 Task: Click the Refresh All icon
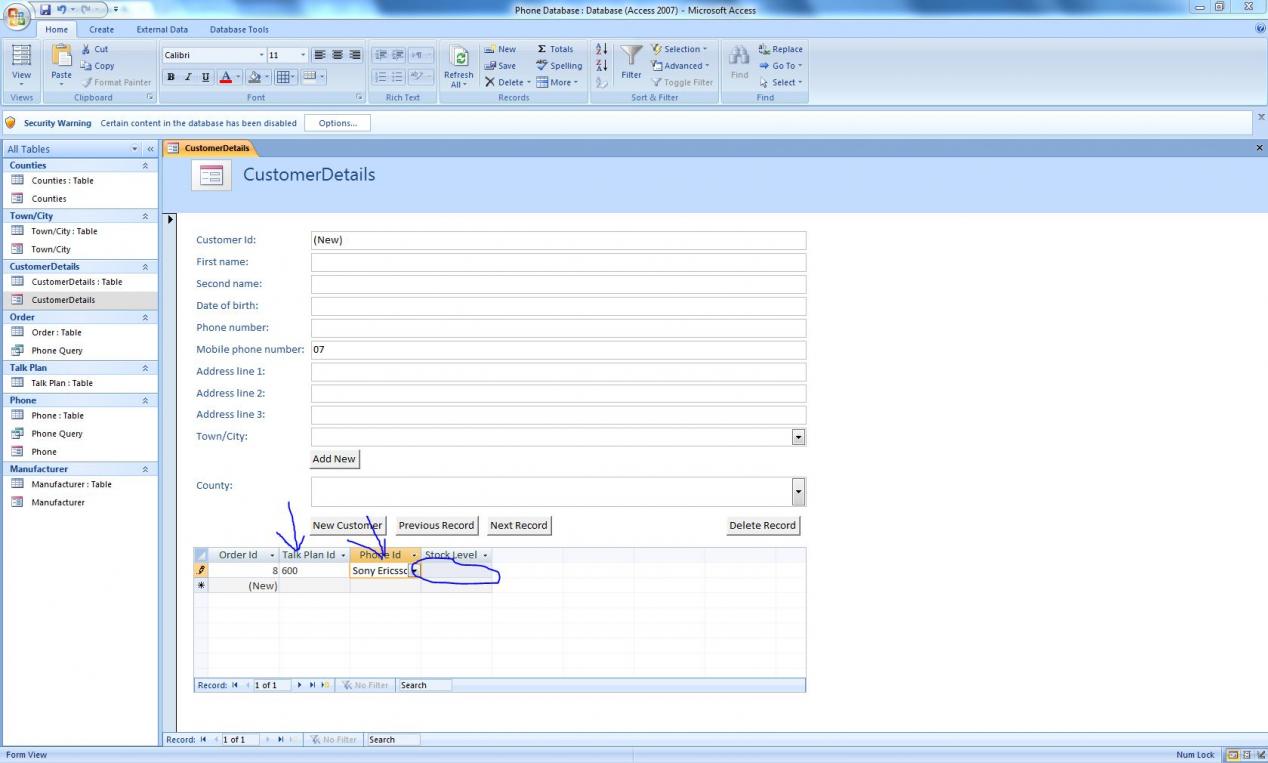pos(459,58)
